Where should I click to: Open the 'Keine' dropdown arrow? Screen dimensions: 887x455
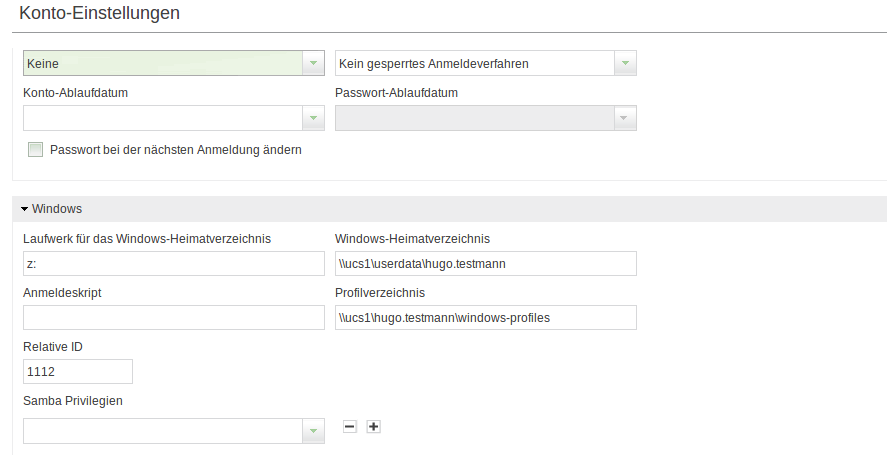tap(313, 63)
